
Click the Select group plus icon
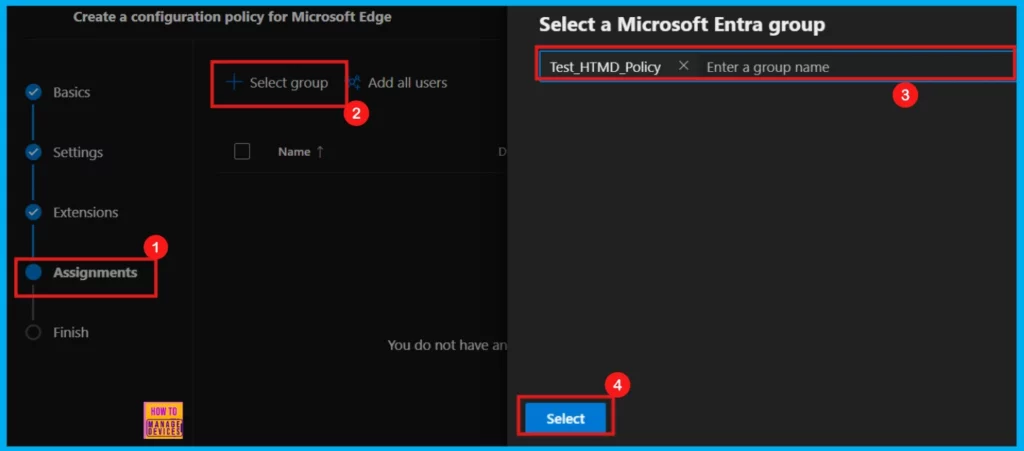(233, 82)
